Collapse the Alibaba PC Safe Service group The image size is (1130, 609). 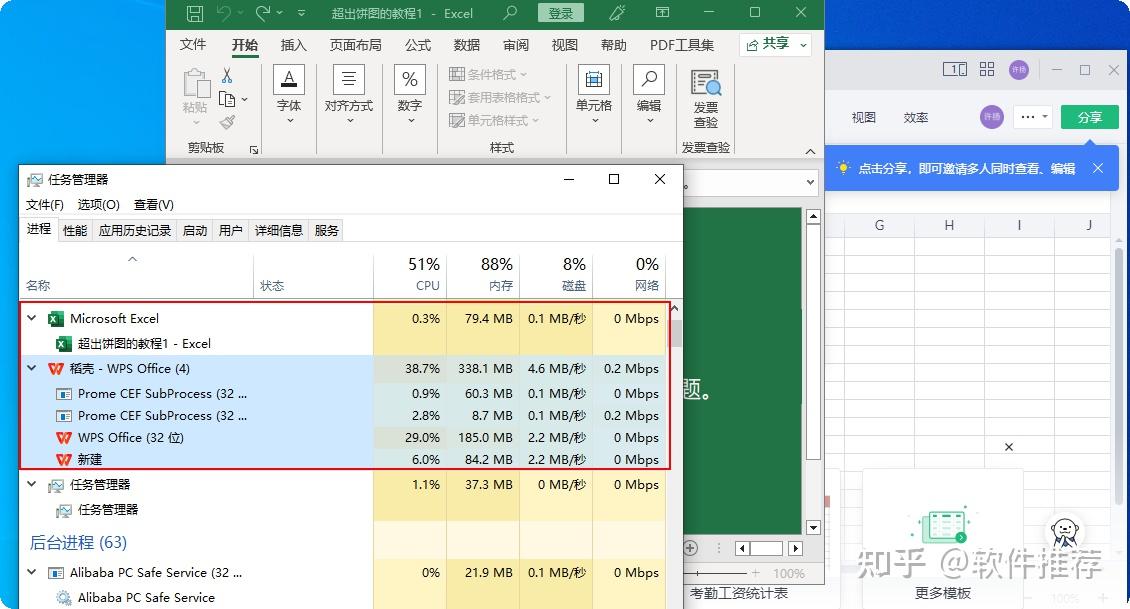(x=32, y=572)
